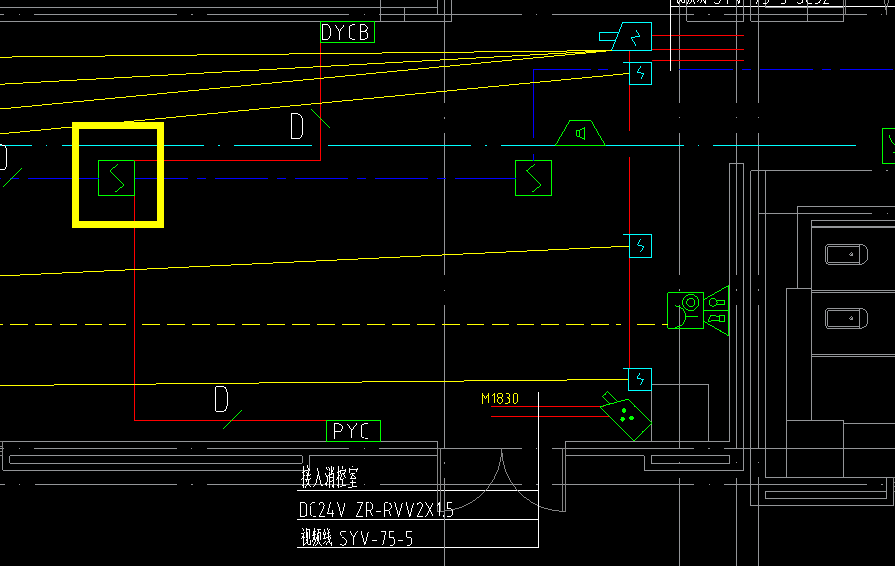Click the M1830 yellow text label

tap(500, 399)
